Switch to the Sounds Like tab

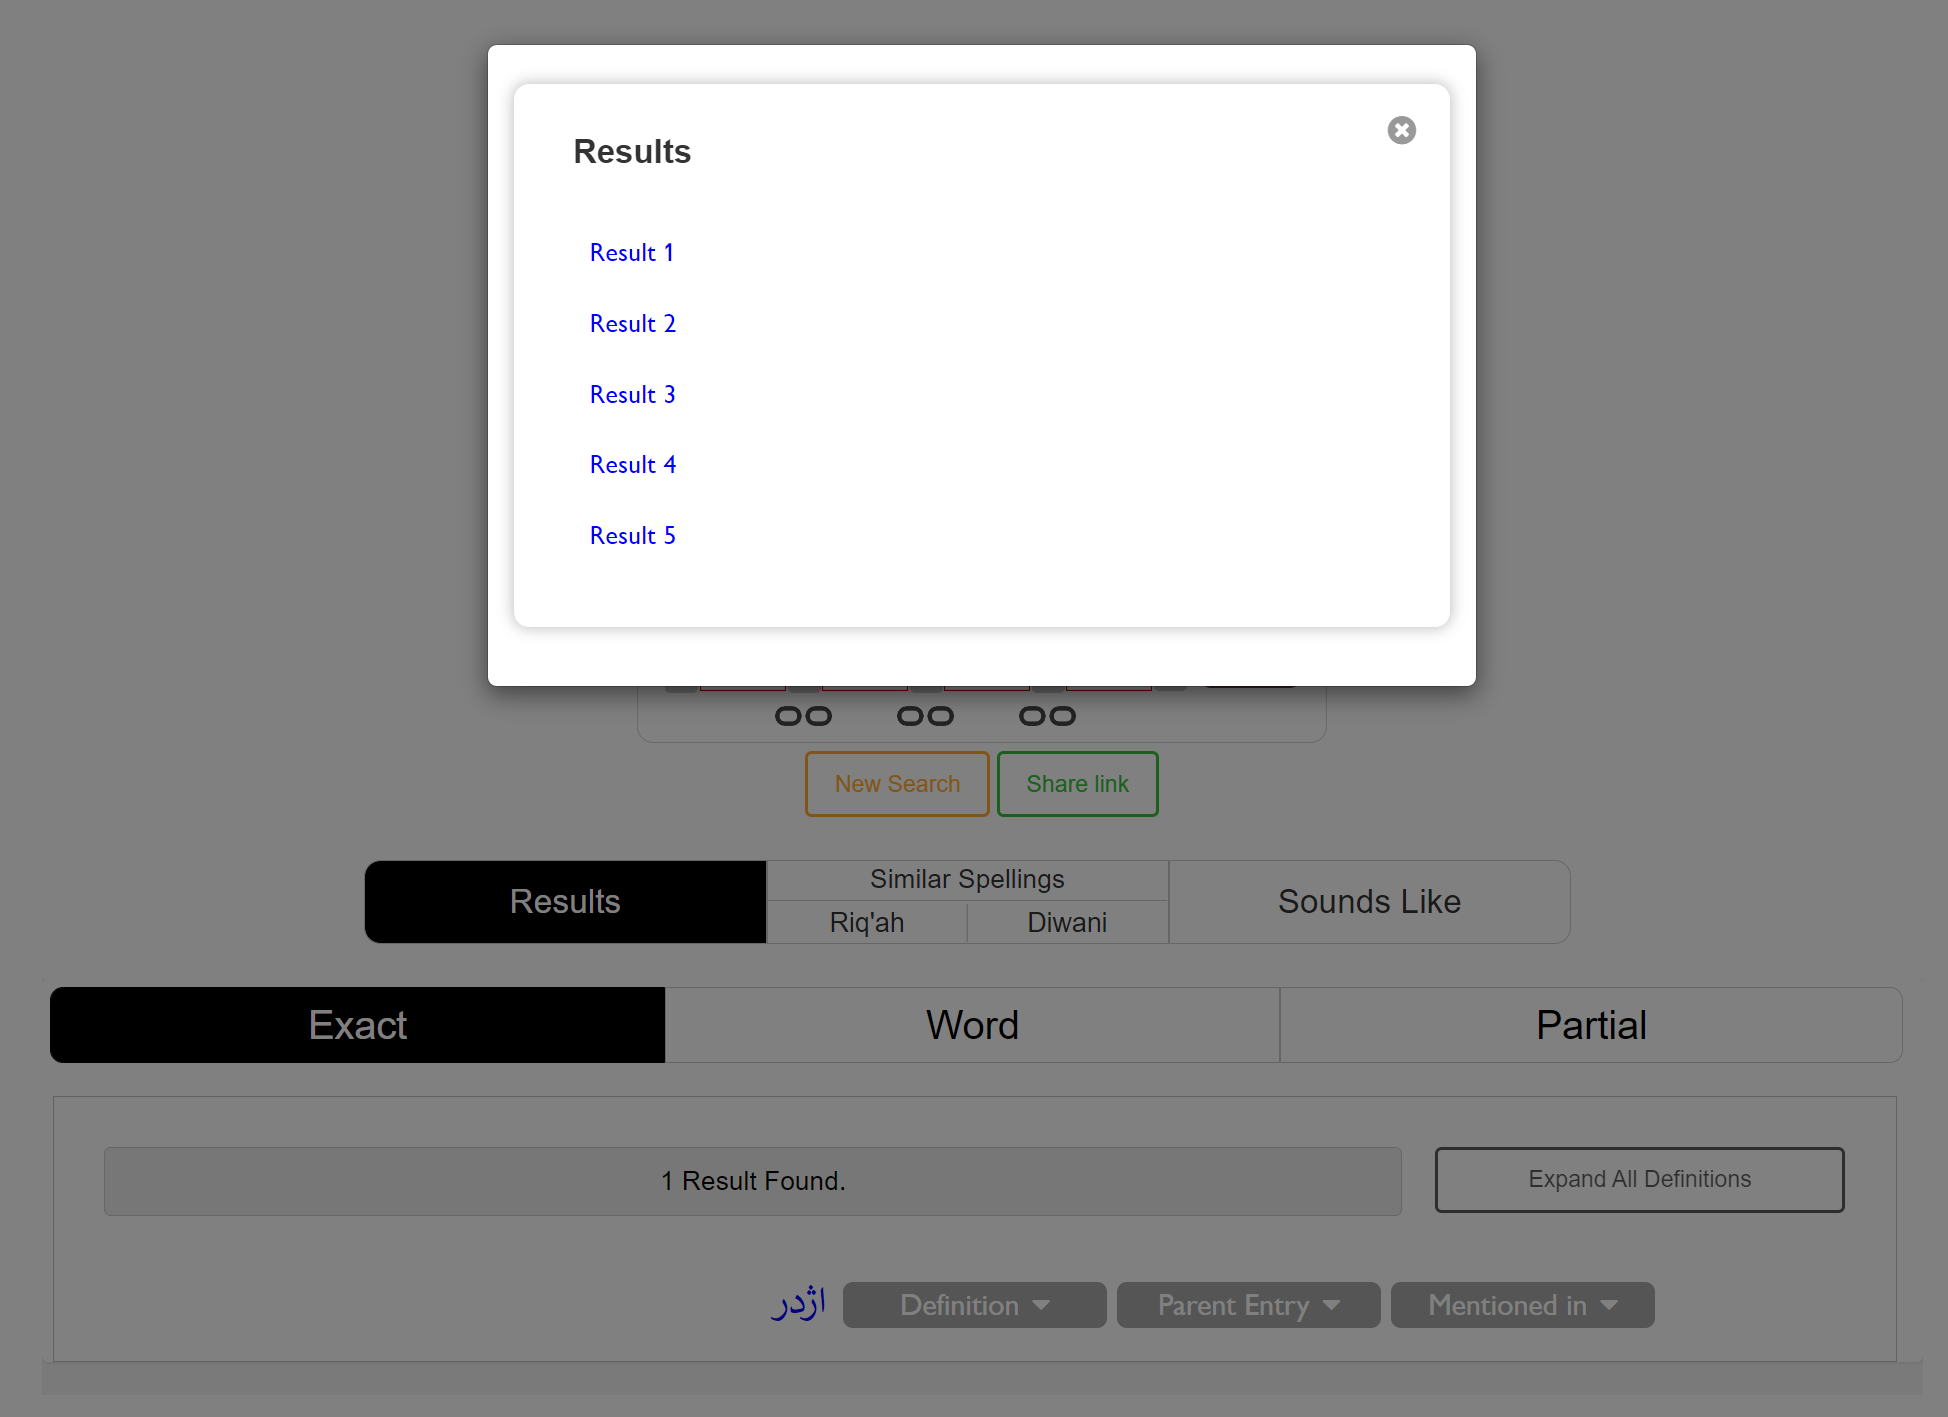click(1369, 902)
